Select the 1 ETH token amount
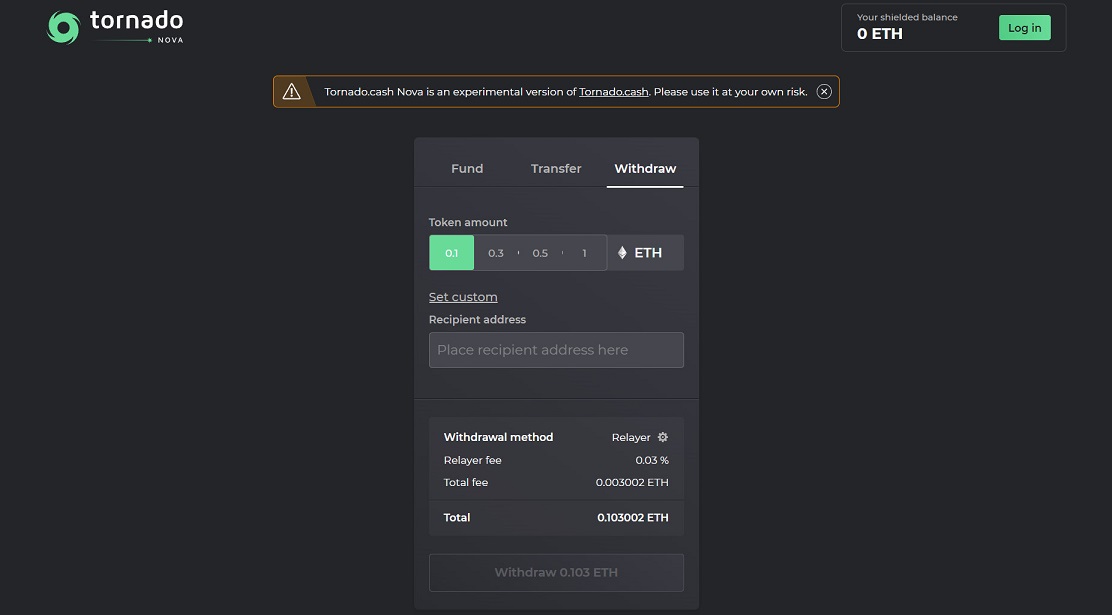This screenshot has width=1112, height=615. pyautogui.click(x=584, y=253)
